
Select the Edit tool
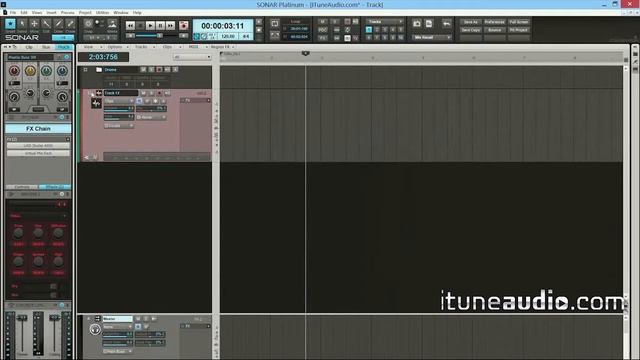click(46, 24)
